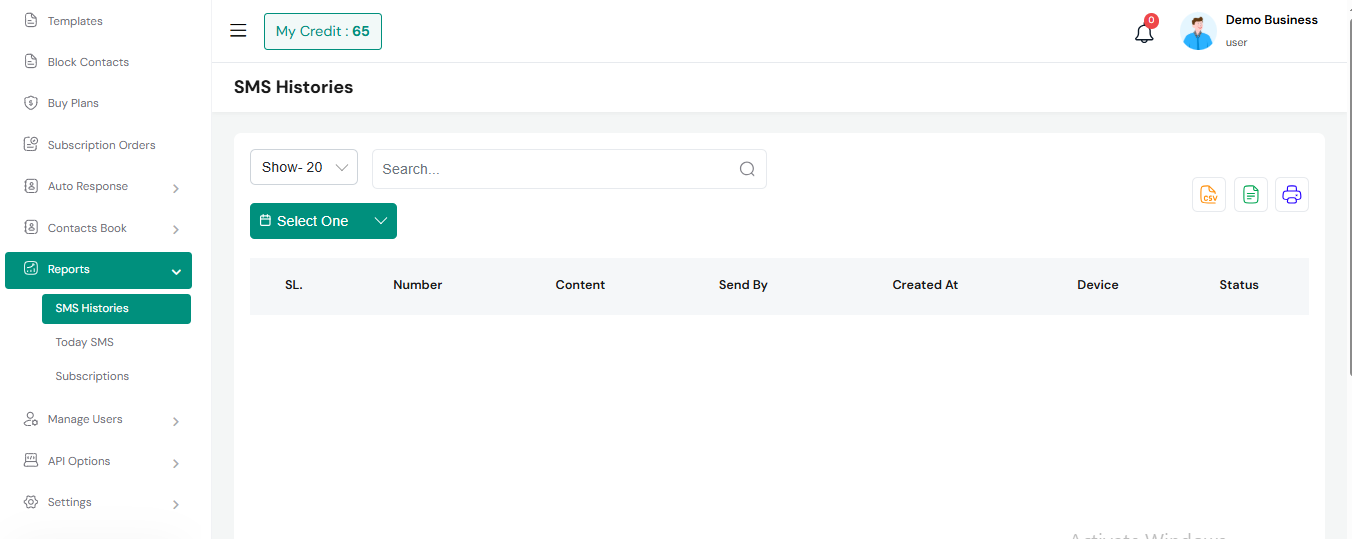Open the notification bell
Viewport: 1352px width, 539px height.
click(1144, 33)
